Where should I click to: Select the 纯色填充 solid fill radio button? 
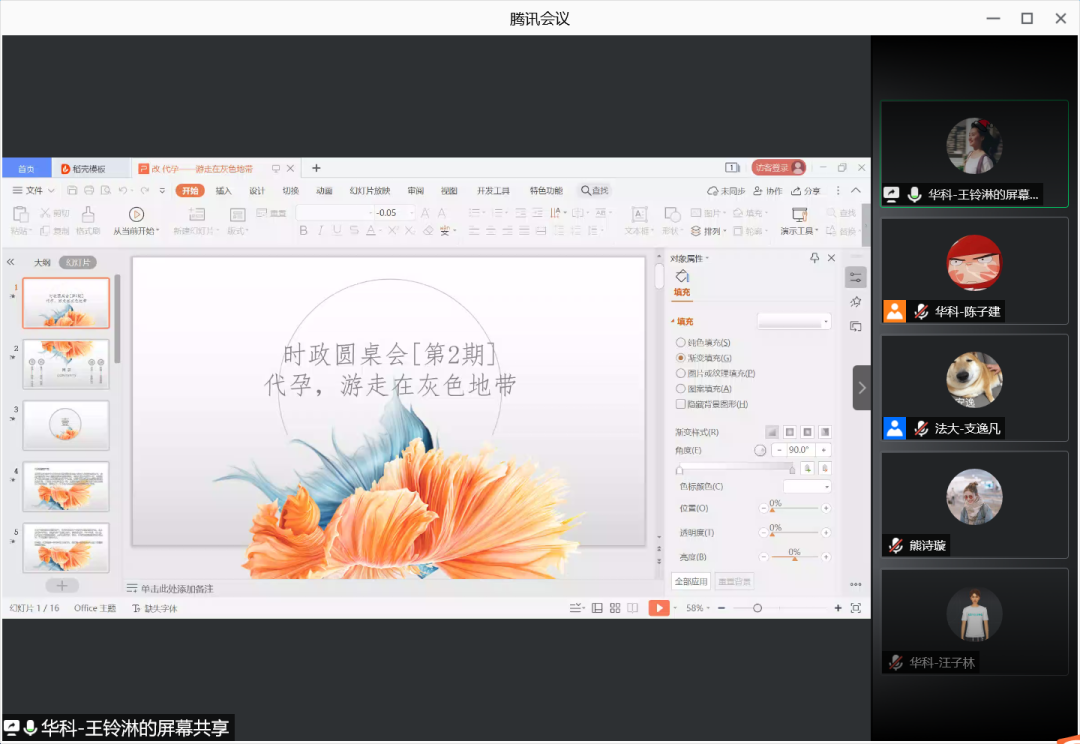681,342
